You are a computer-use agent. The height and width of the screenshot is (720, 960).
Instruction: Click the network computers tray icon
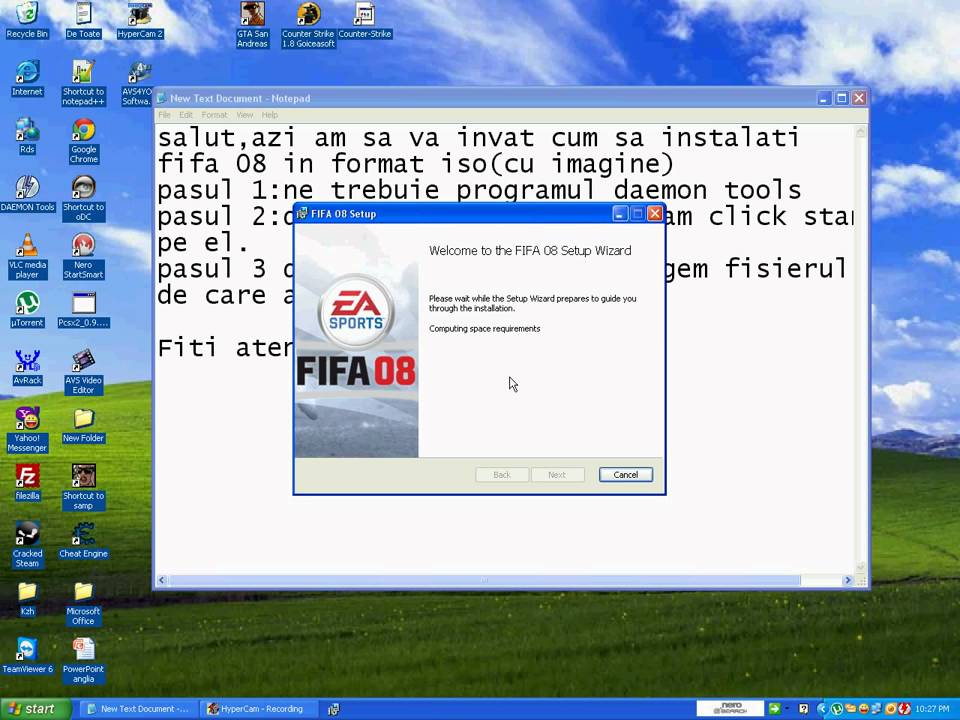877,709
